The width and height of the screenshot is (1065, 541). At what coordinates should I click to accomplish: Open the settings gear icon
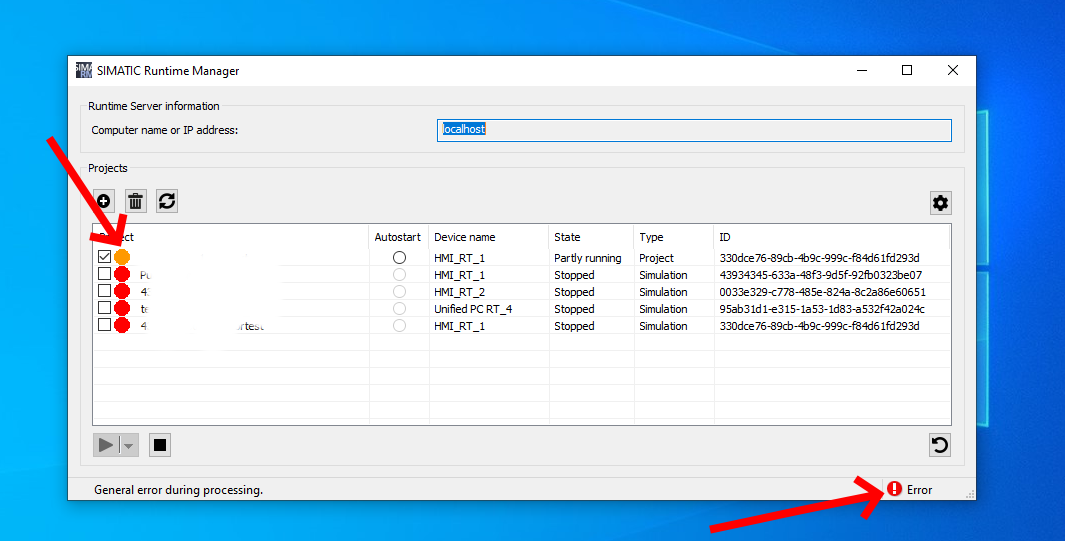point(940,203)
